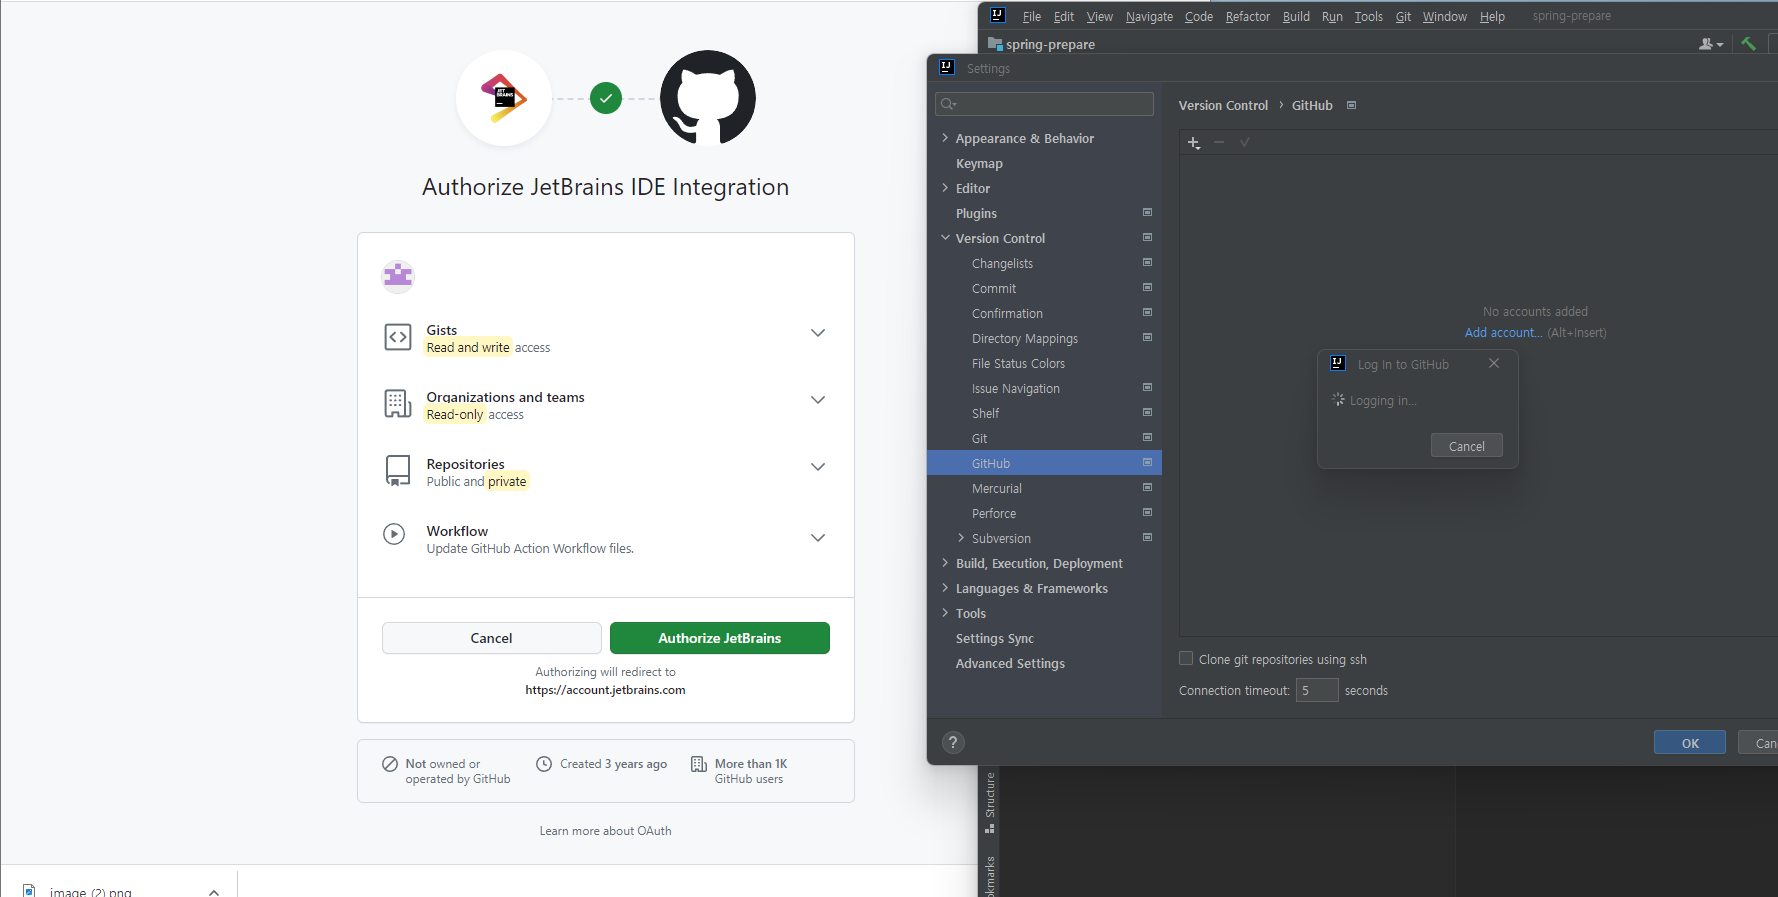The image size is (1778, 897).
Task: Click the remove account minus icon
Action: click(1219, 142)
